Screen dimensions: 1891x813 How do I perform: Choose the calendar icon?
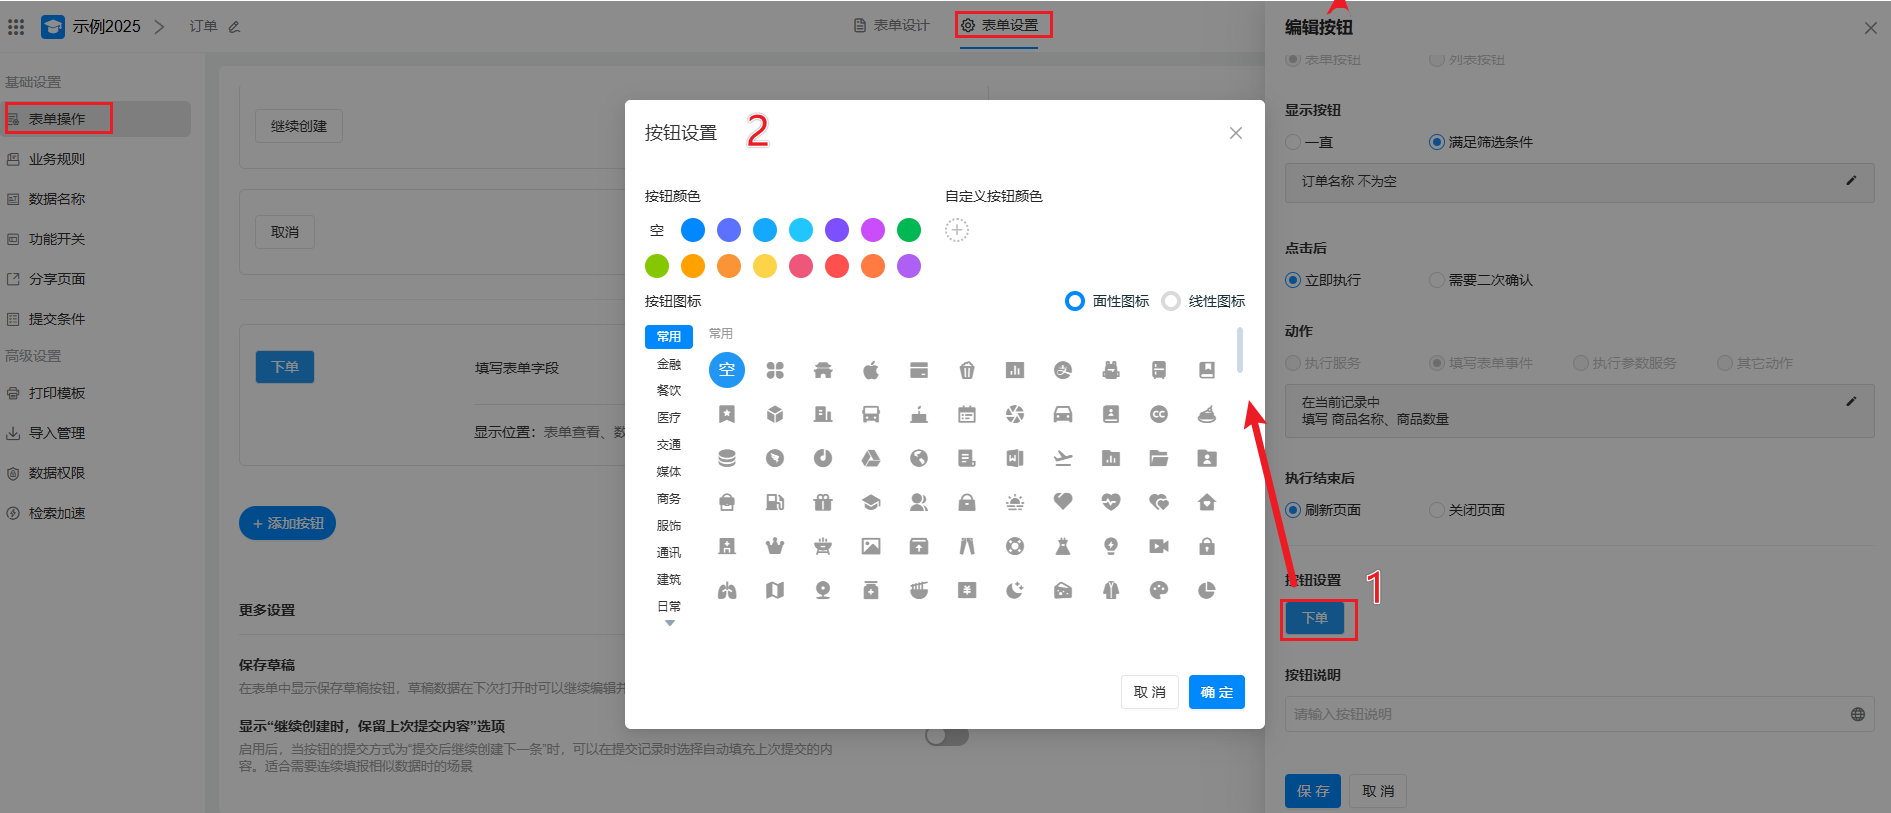967,415
